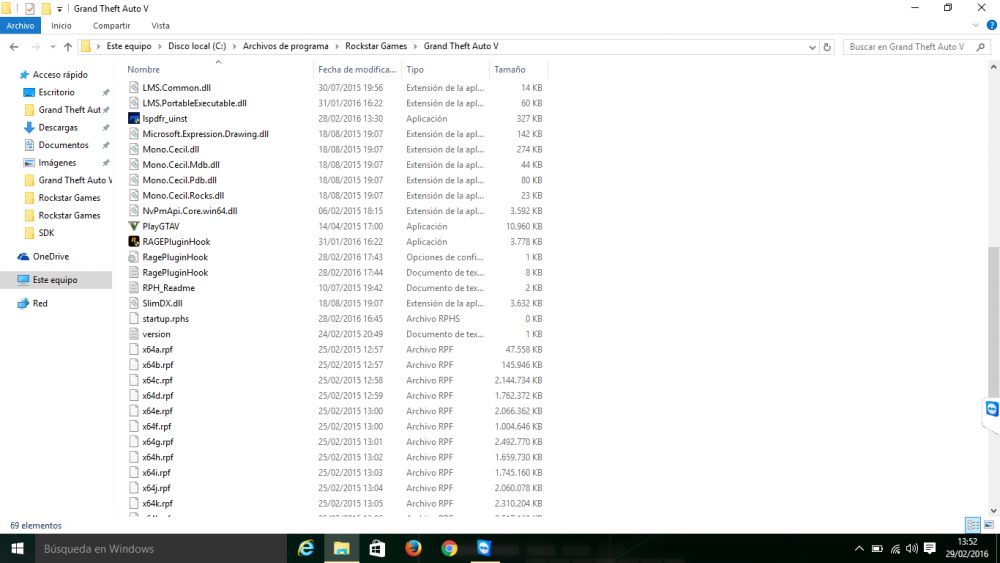
Task: Select the SlimDX.dll file
Action: (x=162, y=303)
